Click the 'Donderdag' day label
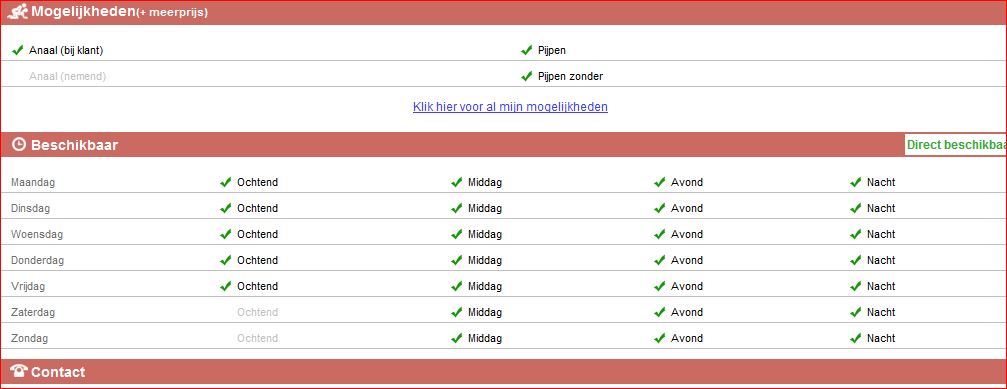The height and width of the screenshot is (389, 1007). click(37, 260)
